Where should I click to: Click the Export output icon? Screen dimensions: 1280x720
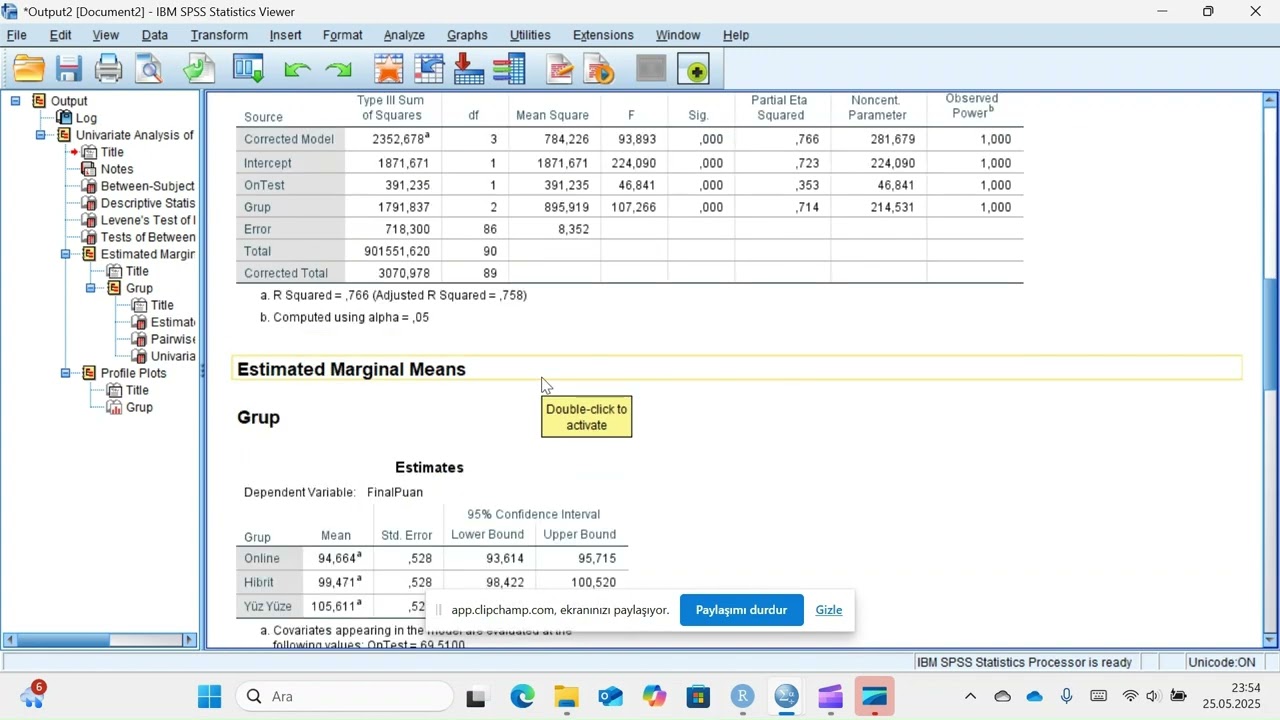(x=199, y=69)
